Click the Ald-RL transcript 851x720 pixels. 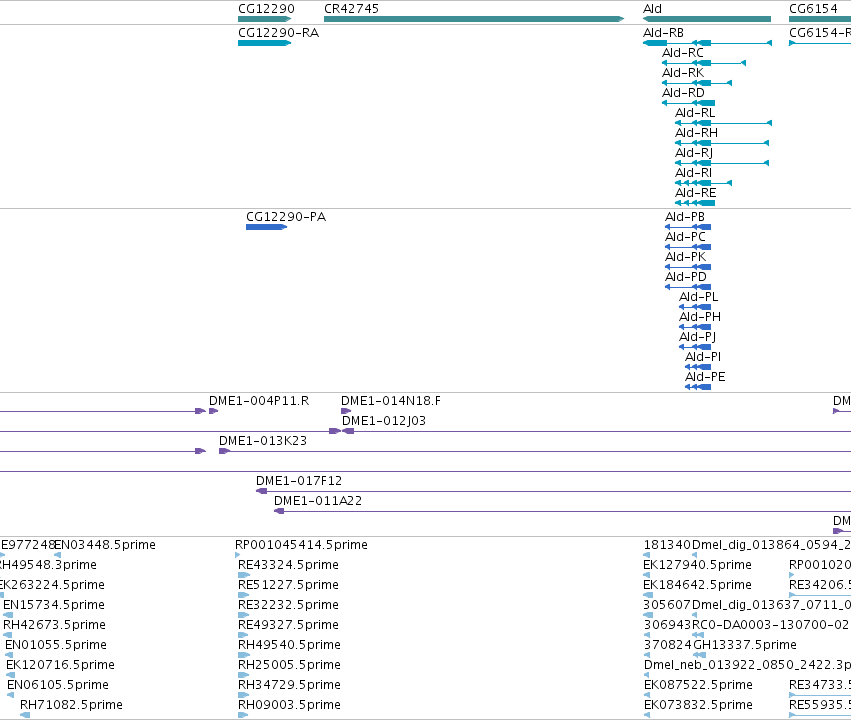pyautogui.click(x=723, y=123)
